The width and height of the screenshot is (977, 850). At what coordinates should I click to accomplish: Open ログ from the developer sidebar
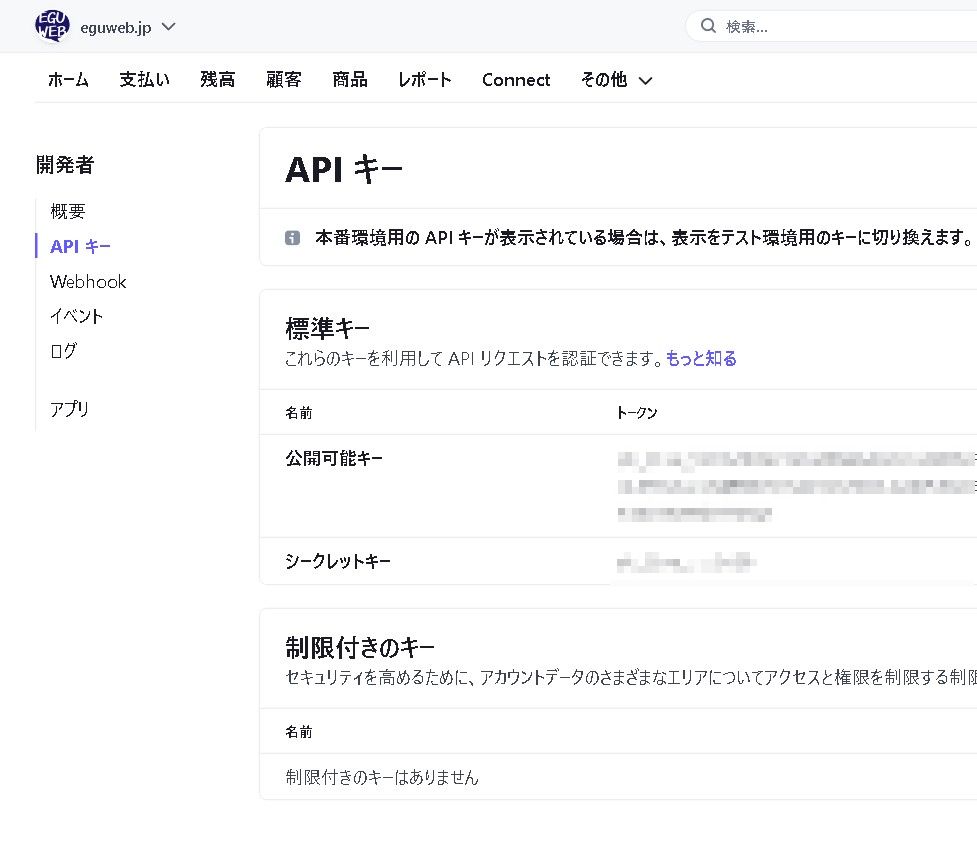63,351
